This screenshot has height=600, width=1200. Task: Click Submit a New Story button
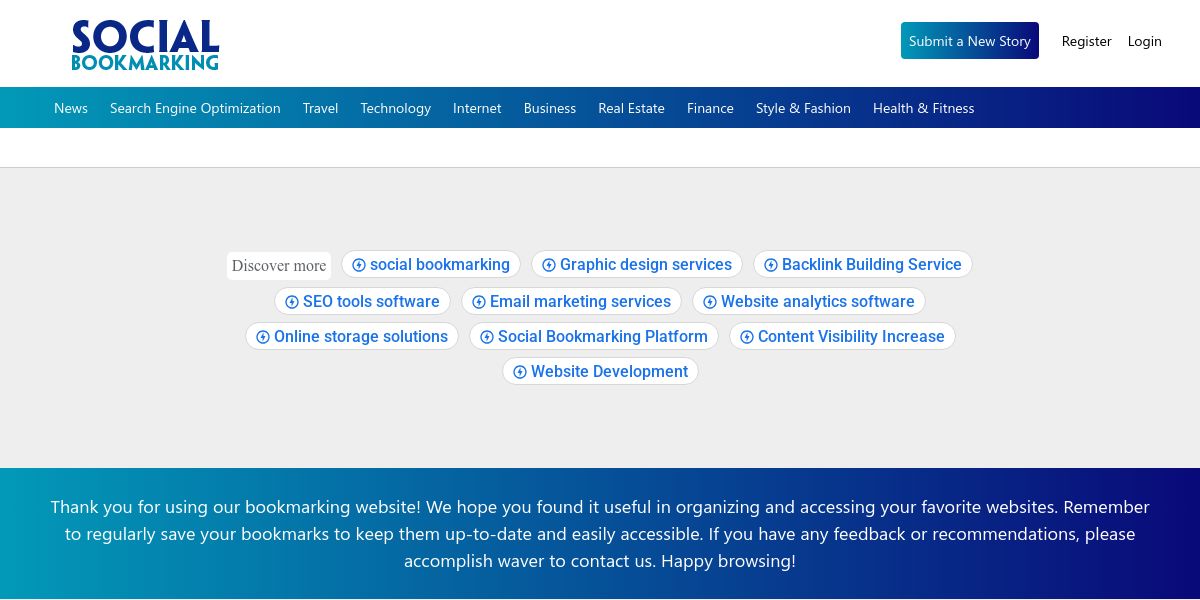tap(970, 41)
